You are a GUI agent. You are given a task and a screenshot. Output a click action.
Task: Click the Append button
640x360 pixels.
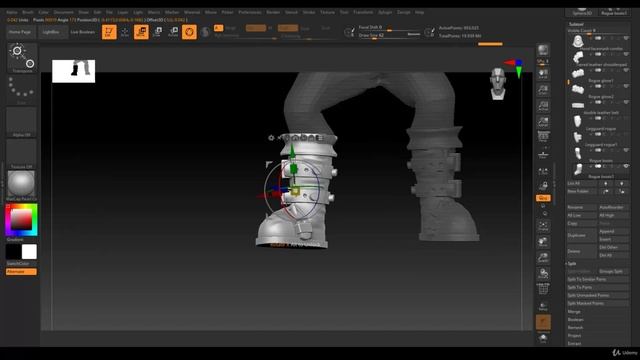614,231
